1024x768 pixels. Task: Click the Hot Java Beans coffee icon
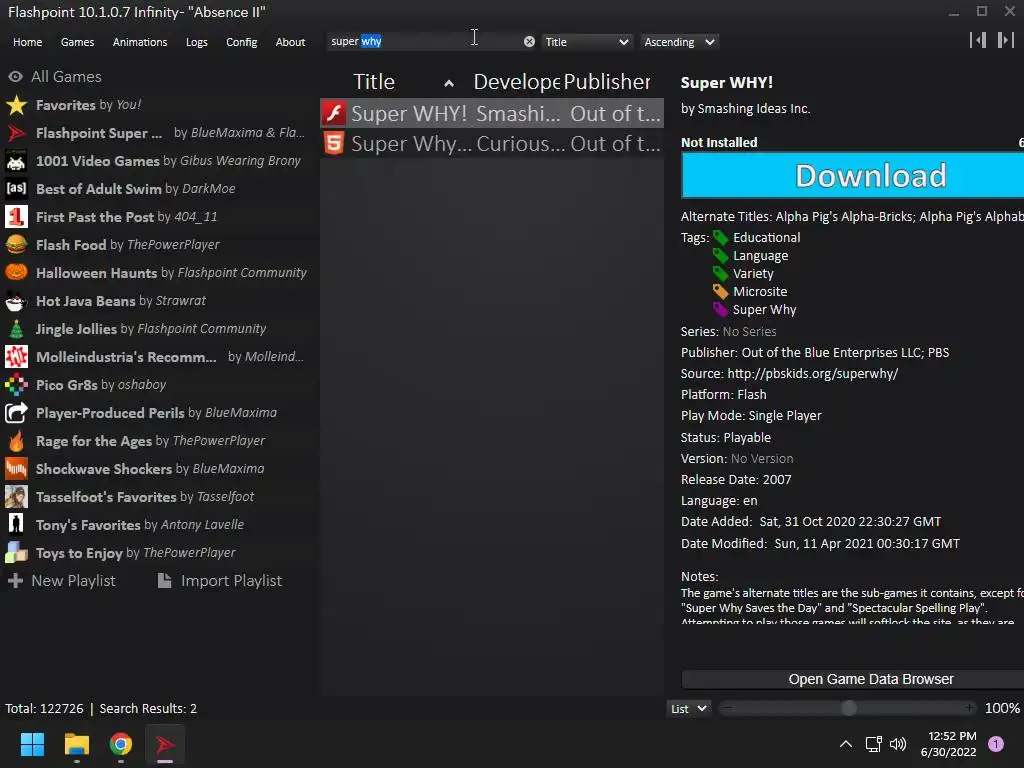coord(16,301)
